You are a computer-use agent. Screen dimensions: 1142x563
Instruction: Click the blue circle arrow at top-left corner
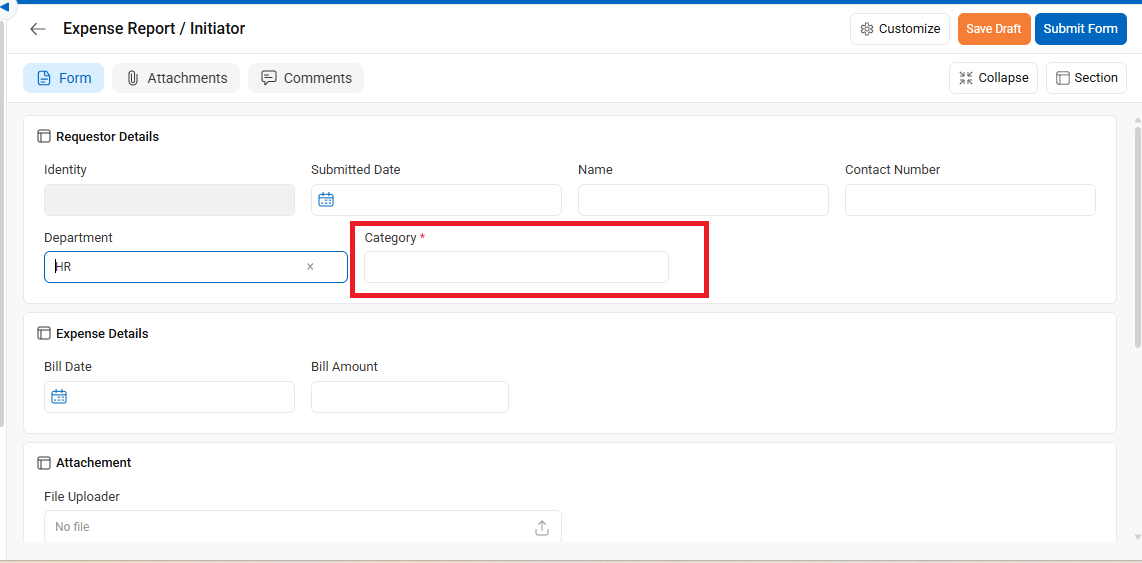(x=4, y=7)
